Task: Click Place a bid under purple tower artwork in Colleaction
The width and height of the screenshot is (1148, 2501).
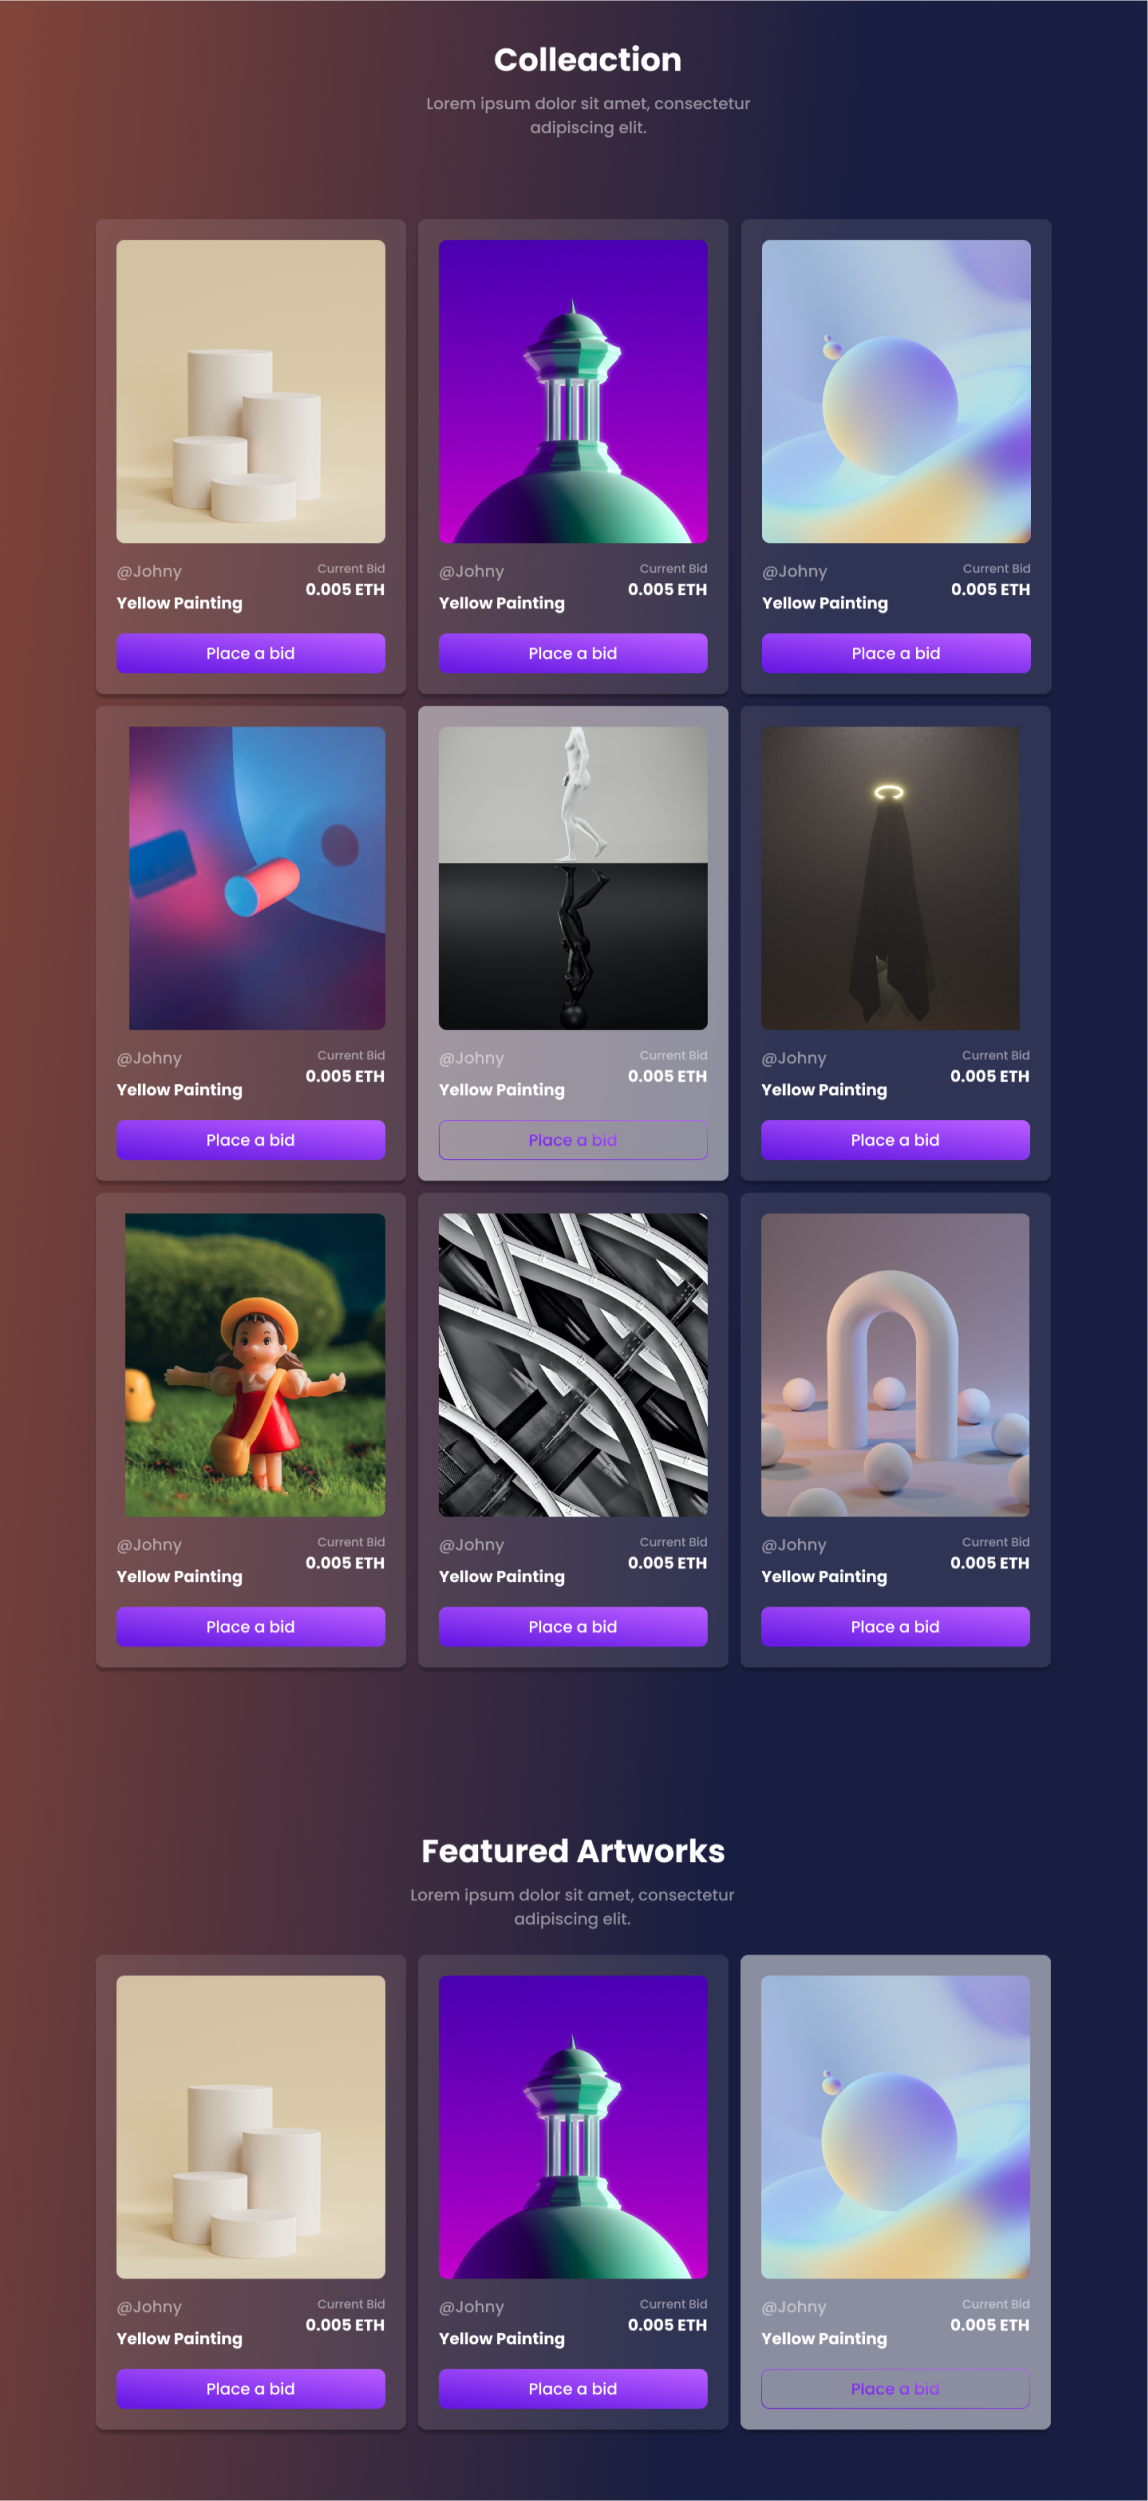Action: click(x=573, y=653)
